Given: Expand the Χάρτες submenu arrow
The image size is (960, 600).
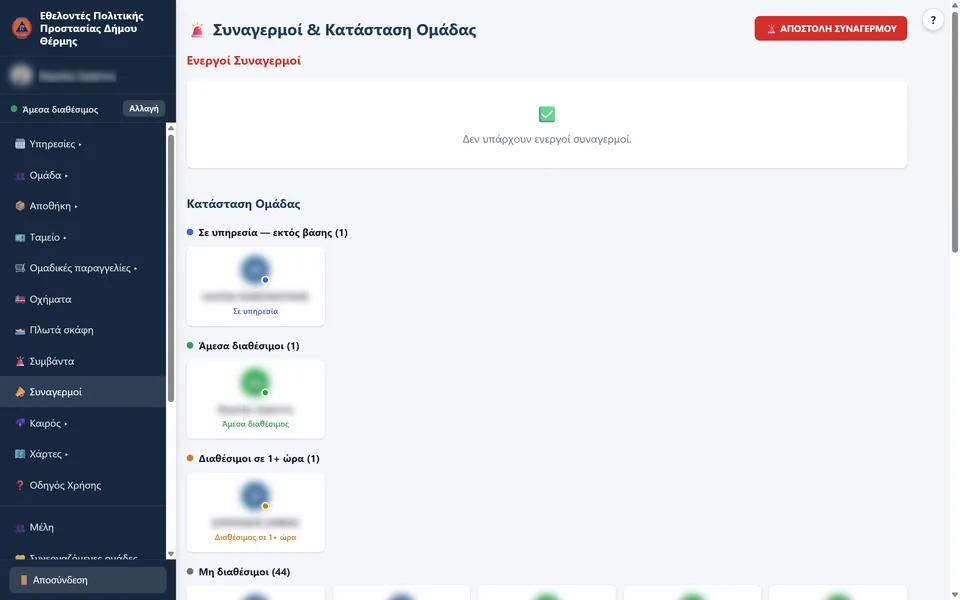Looking at the screenshot, I should coord(66,455).
